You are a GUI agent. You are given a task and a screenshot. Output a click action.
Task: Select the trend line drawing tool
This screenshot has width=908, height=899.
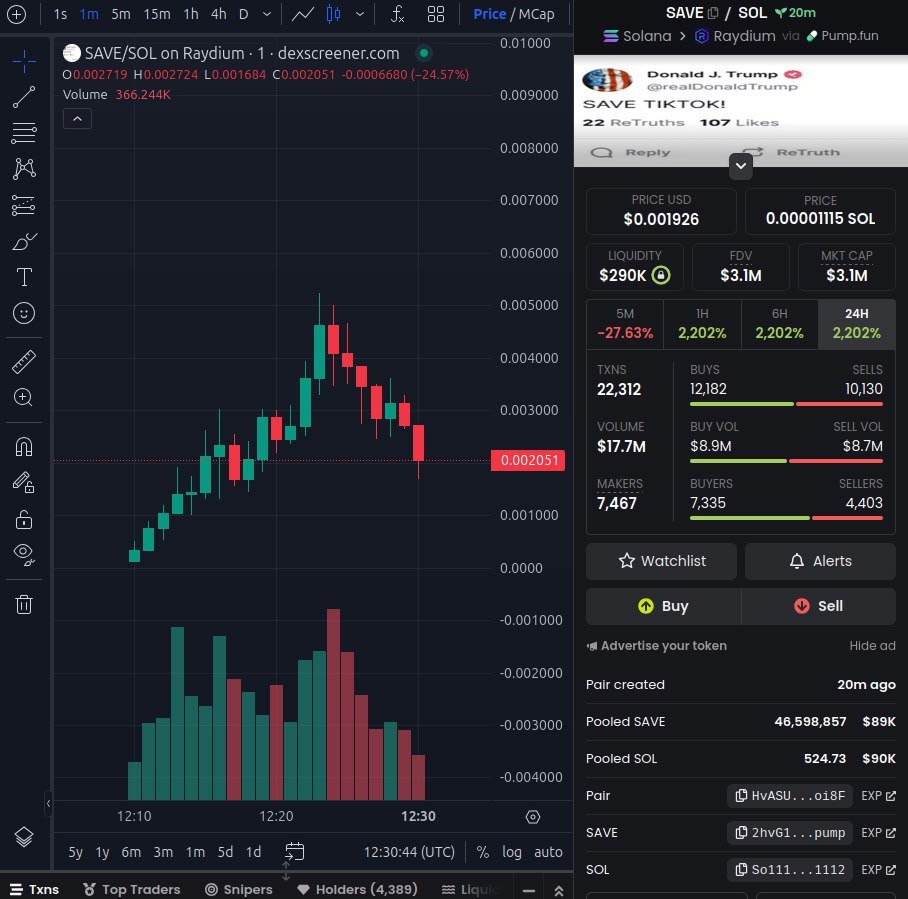point(24,97)
